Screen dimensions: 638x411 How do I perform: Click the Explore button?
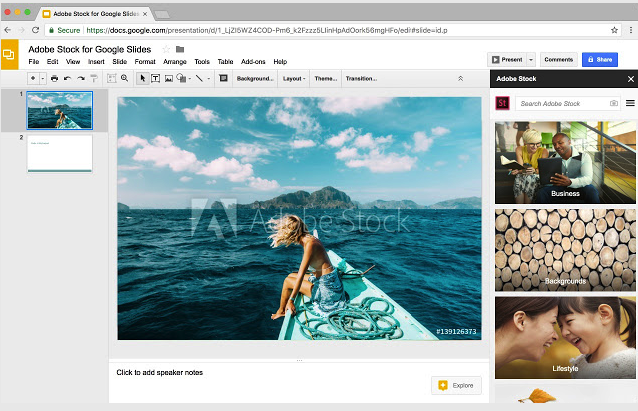tap(456, 385)
